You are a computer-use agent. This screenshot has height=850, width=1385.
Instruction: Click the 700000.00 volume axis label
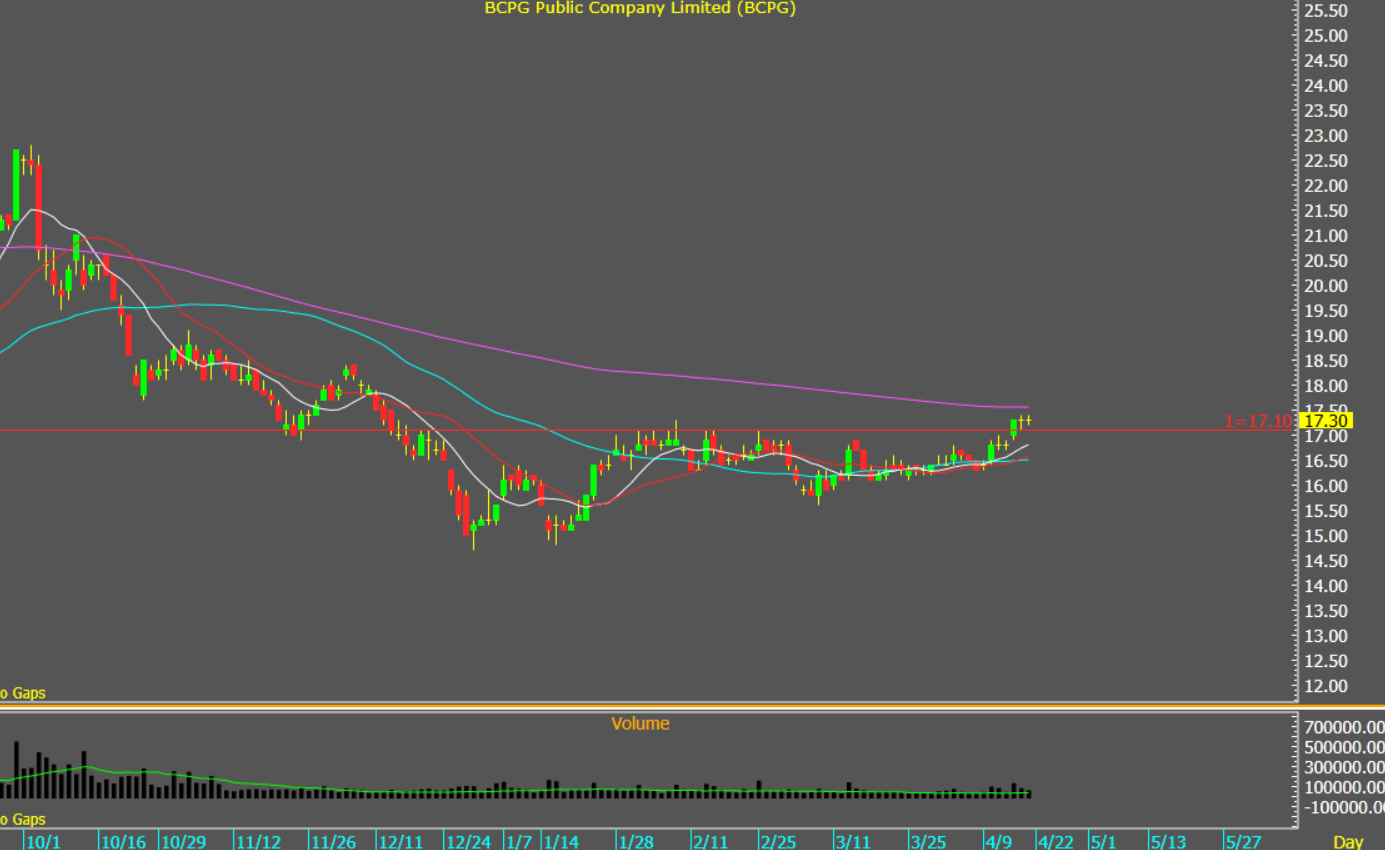click(x=1344, y=727)
